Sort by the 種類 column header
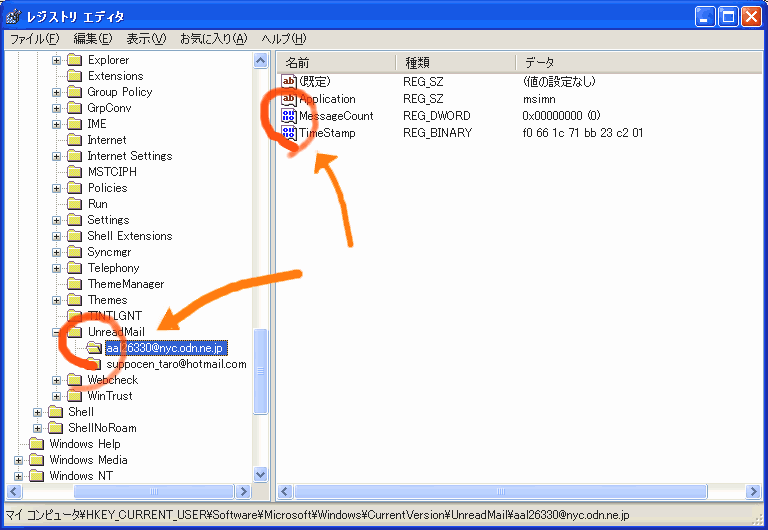768x530 pixels. tap(456, 63)
